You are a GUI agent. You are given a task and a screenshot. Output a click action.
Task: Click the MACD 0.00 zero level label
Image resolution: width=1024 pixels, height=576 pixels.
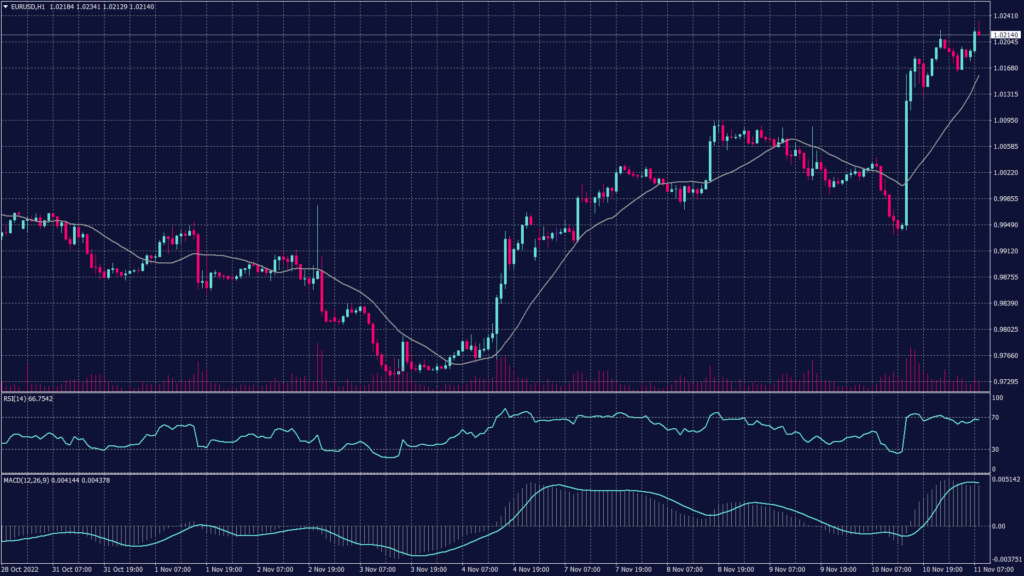(x=999, y=526)
